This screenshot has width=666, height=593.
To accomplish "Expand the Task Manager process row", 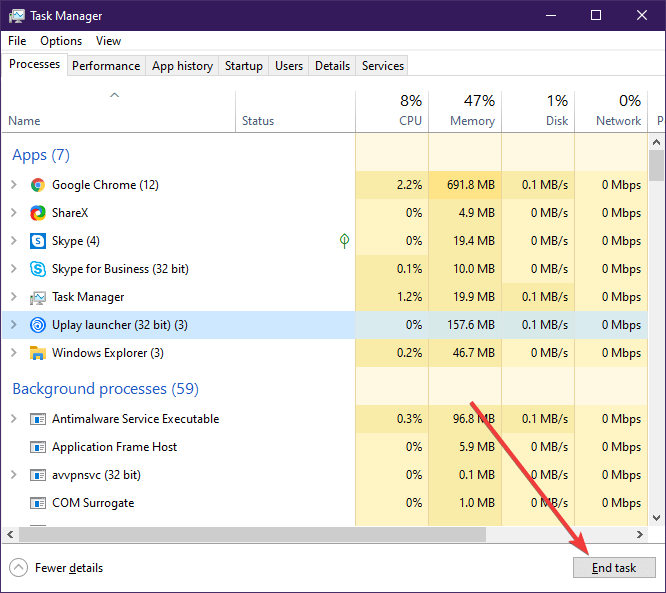I will (x=14, y=297).
